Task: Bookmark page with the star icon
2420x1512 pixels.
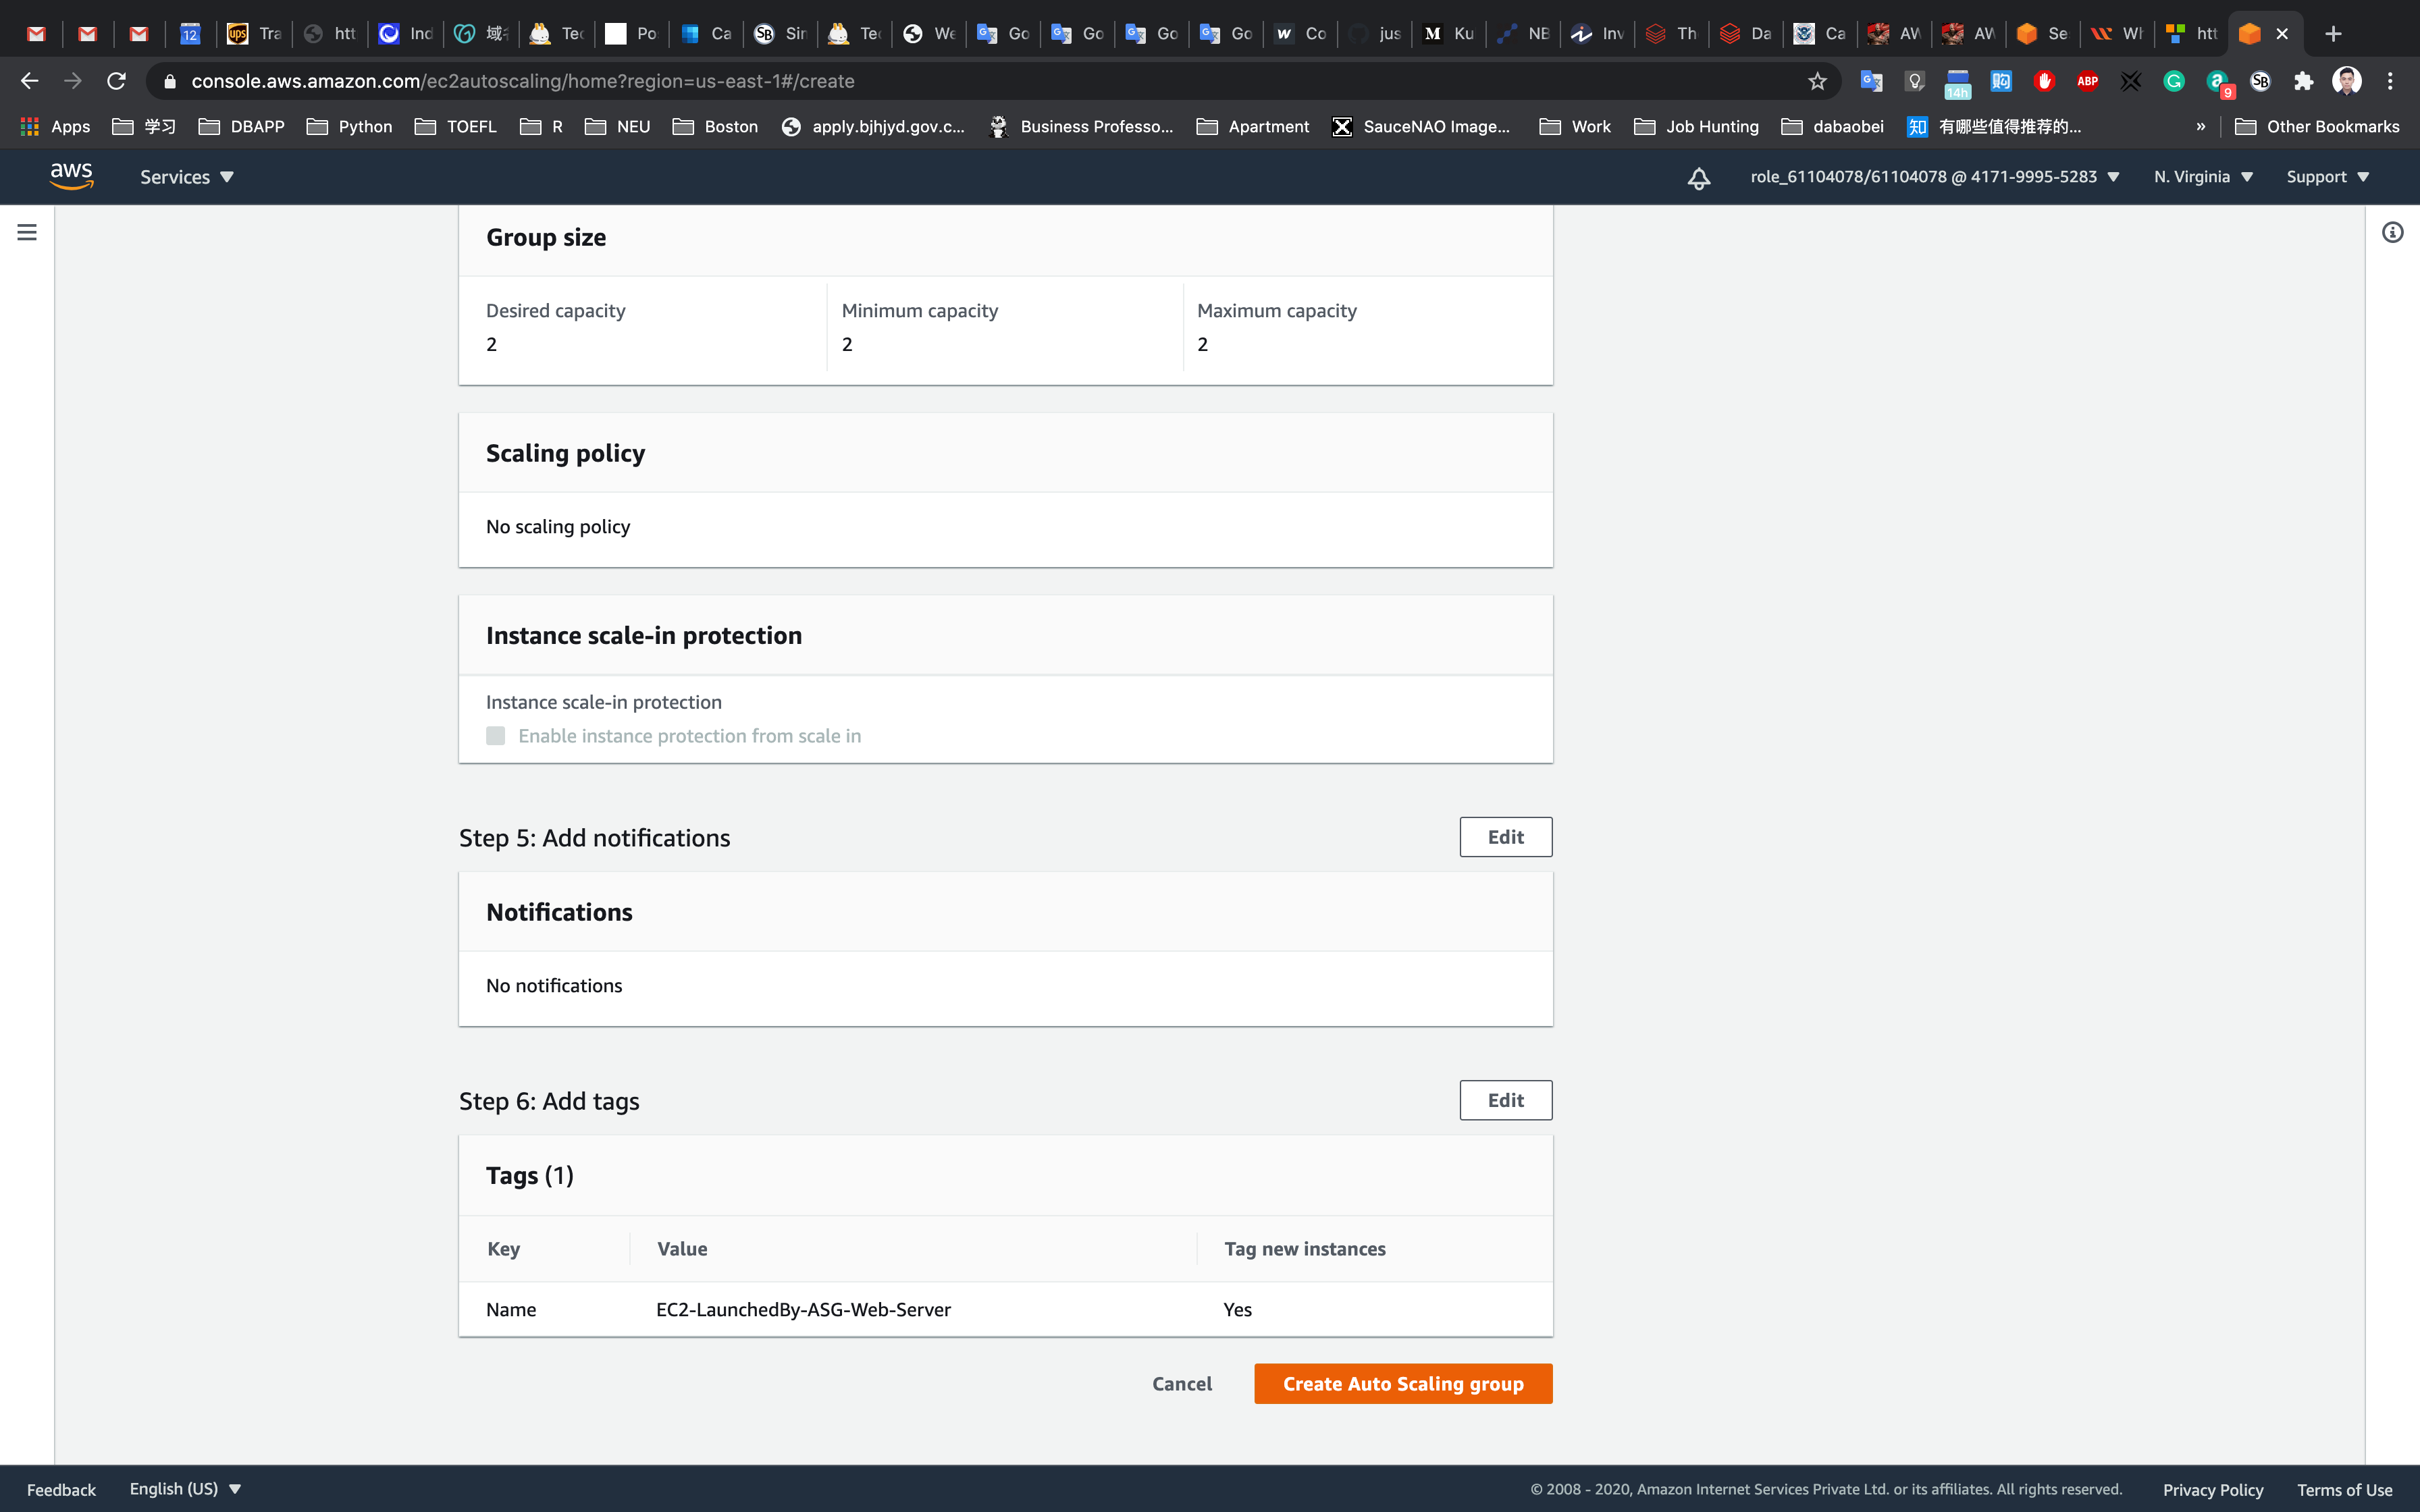Action: point(1817,81)
